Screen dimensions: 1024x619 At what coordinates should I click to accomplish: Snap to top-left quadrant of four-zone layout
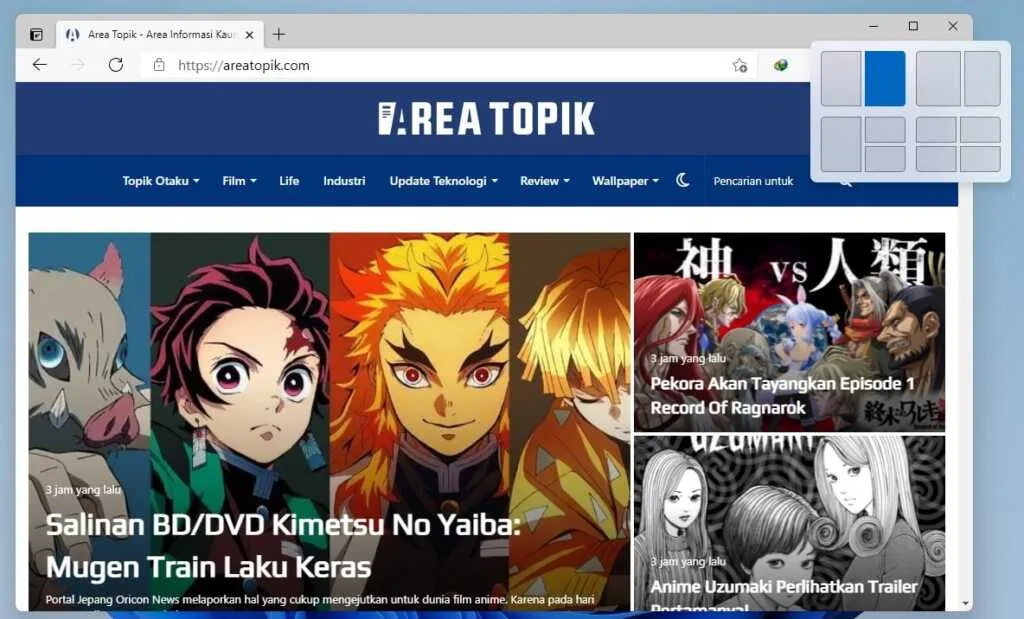tap(936, 129)
